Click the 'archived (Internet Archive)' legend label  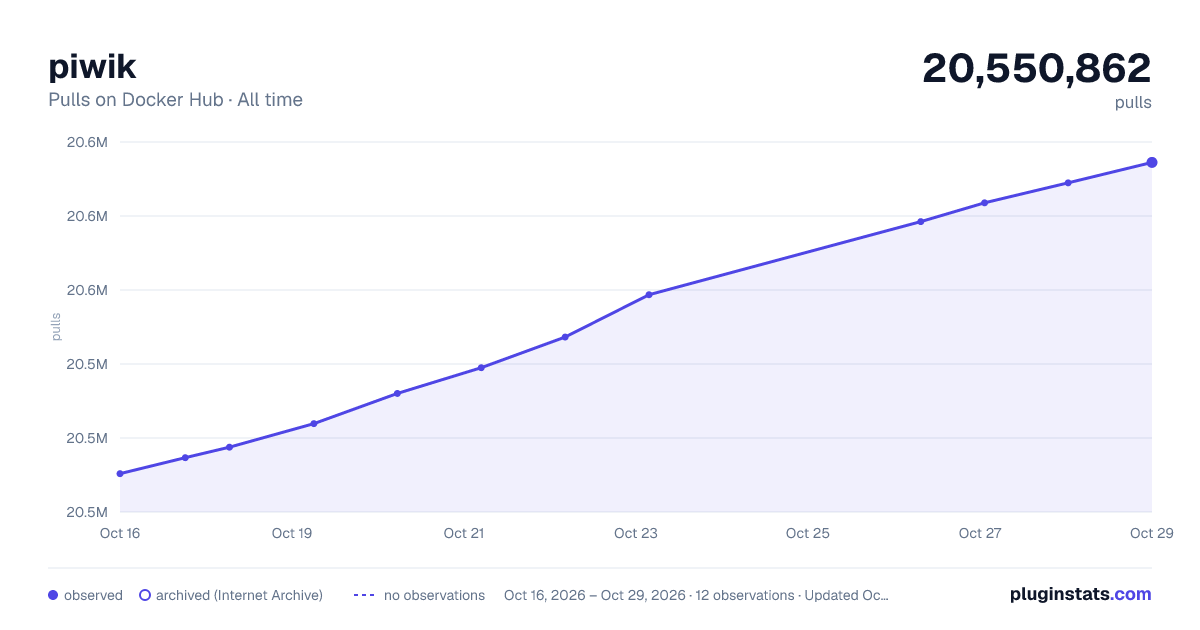pos(239,595)
